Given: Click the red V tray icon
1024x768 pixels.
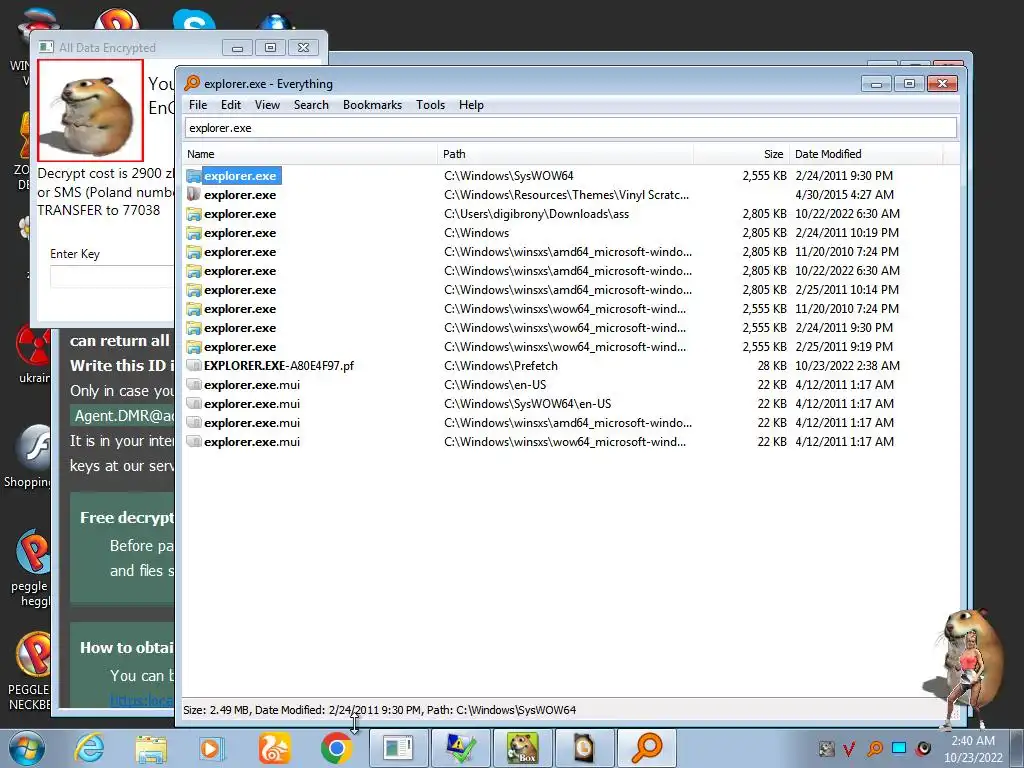Looking at the screenshot, I should [849, 748].
